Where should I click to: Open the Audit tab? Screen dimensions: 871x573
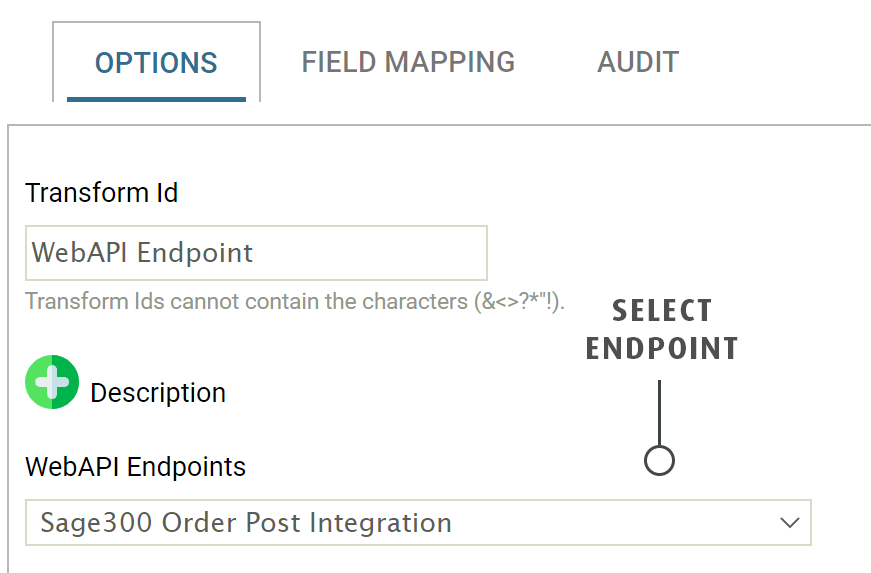click(638, 62)
